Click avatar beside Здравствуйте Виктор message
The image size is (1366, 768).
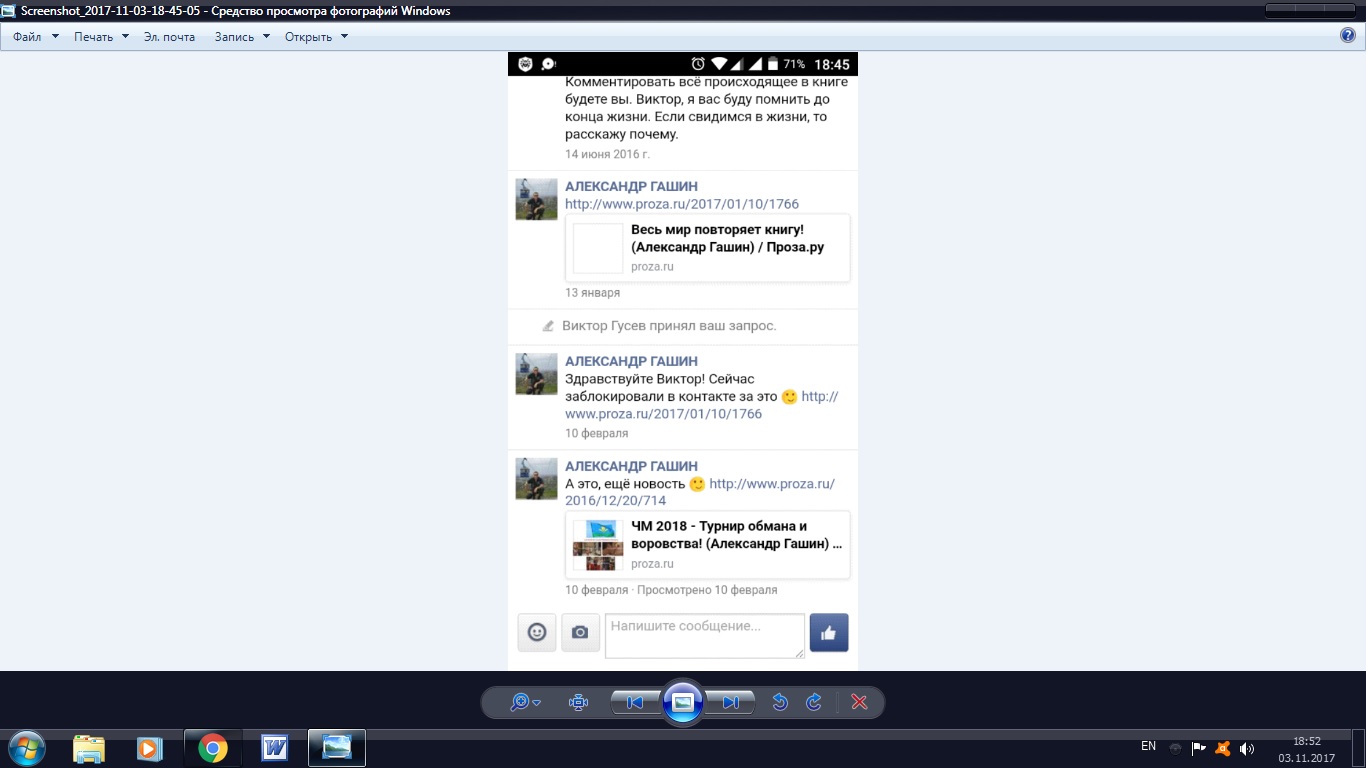[x=536, y=374]
